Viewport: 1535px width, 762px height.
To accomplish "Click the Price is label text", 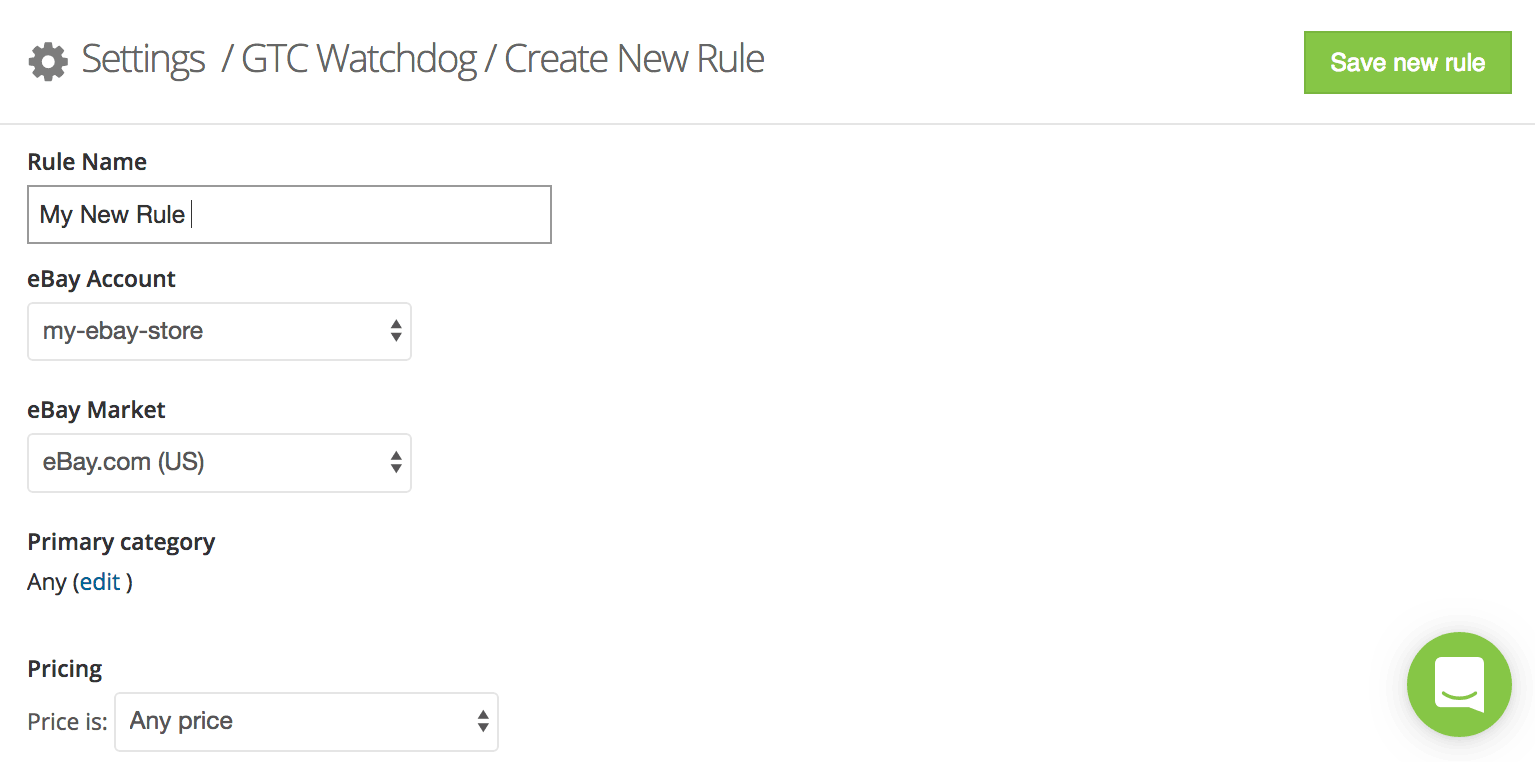I will 67,722.
